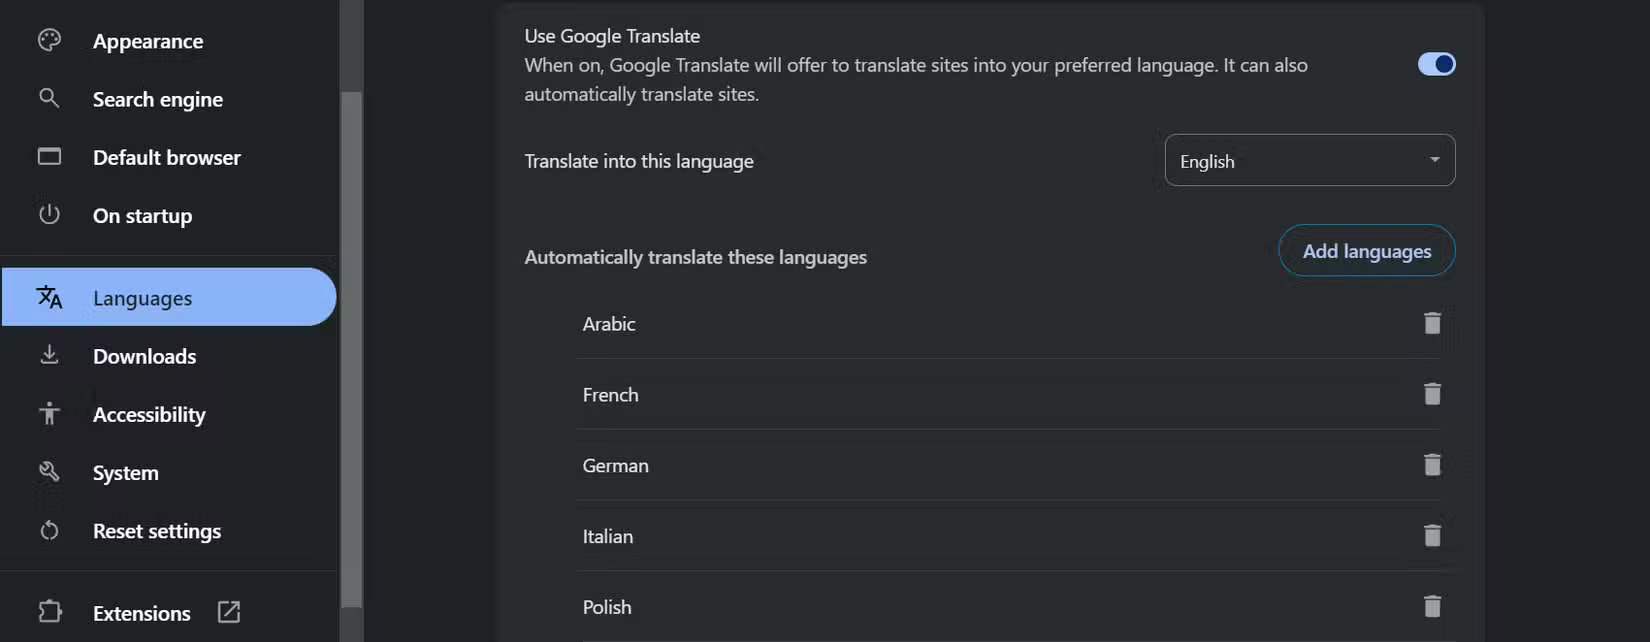
Task: Delete Arabic from auto-translate list
Action: 1432,323
